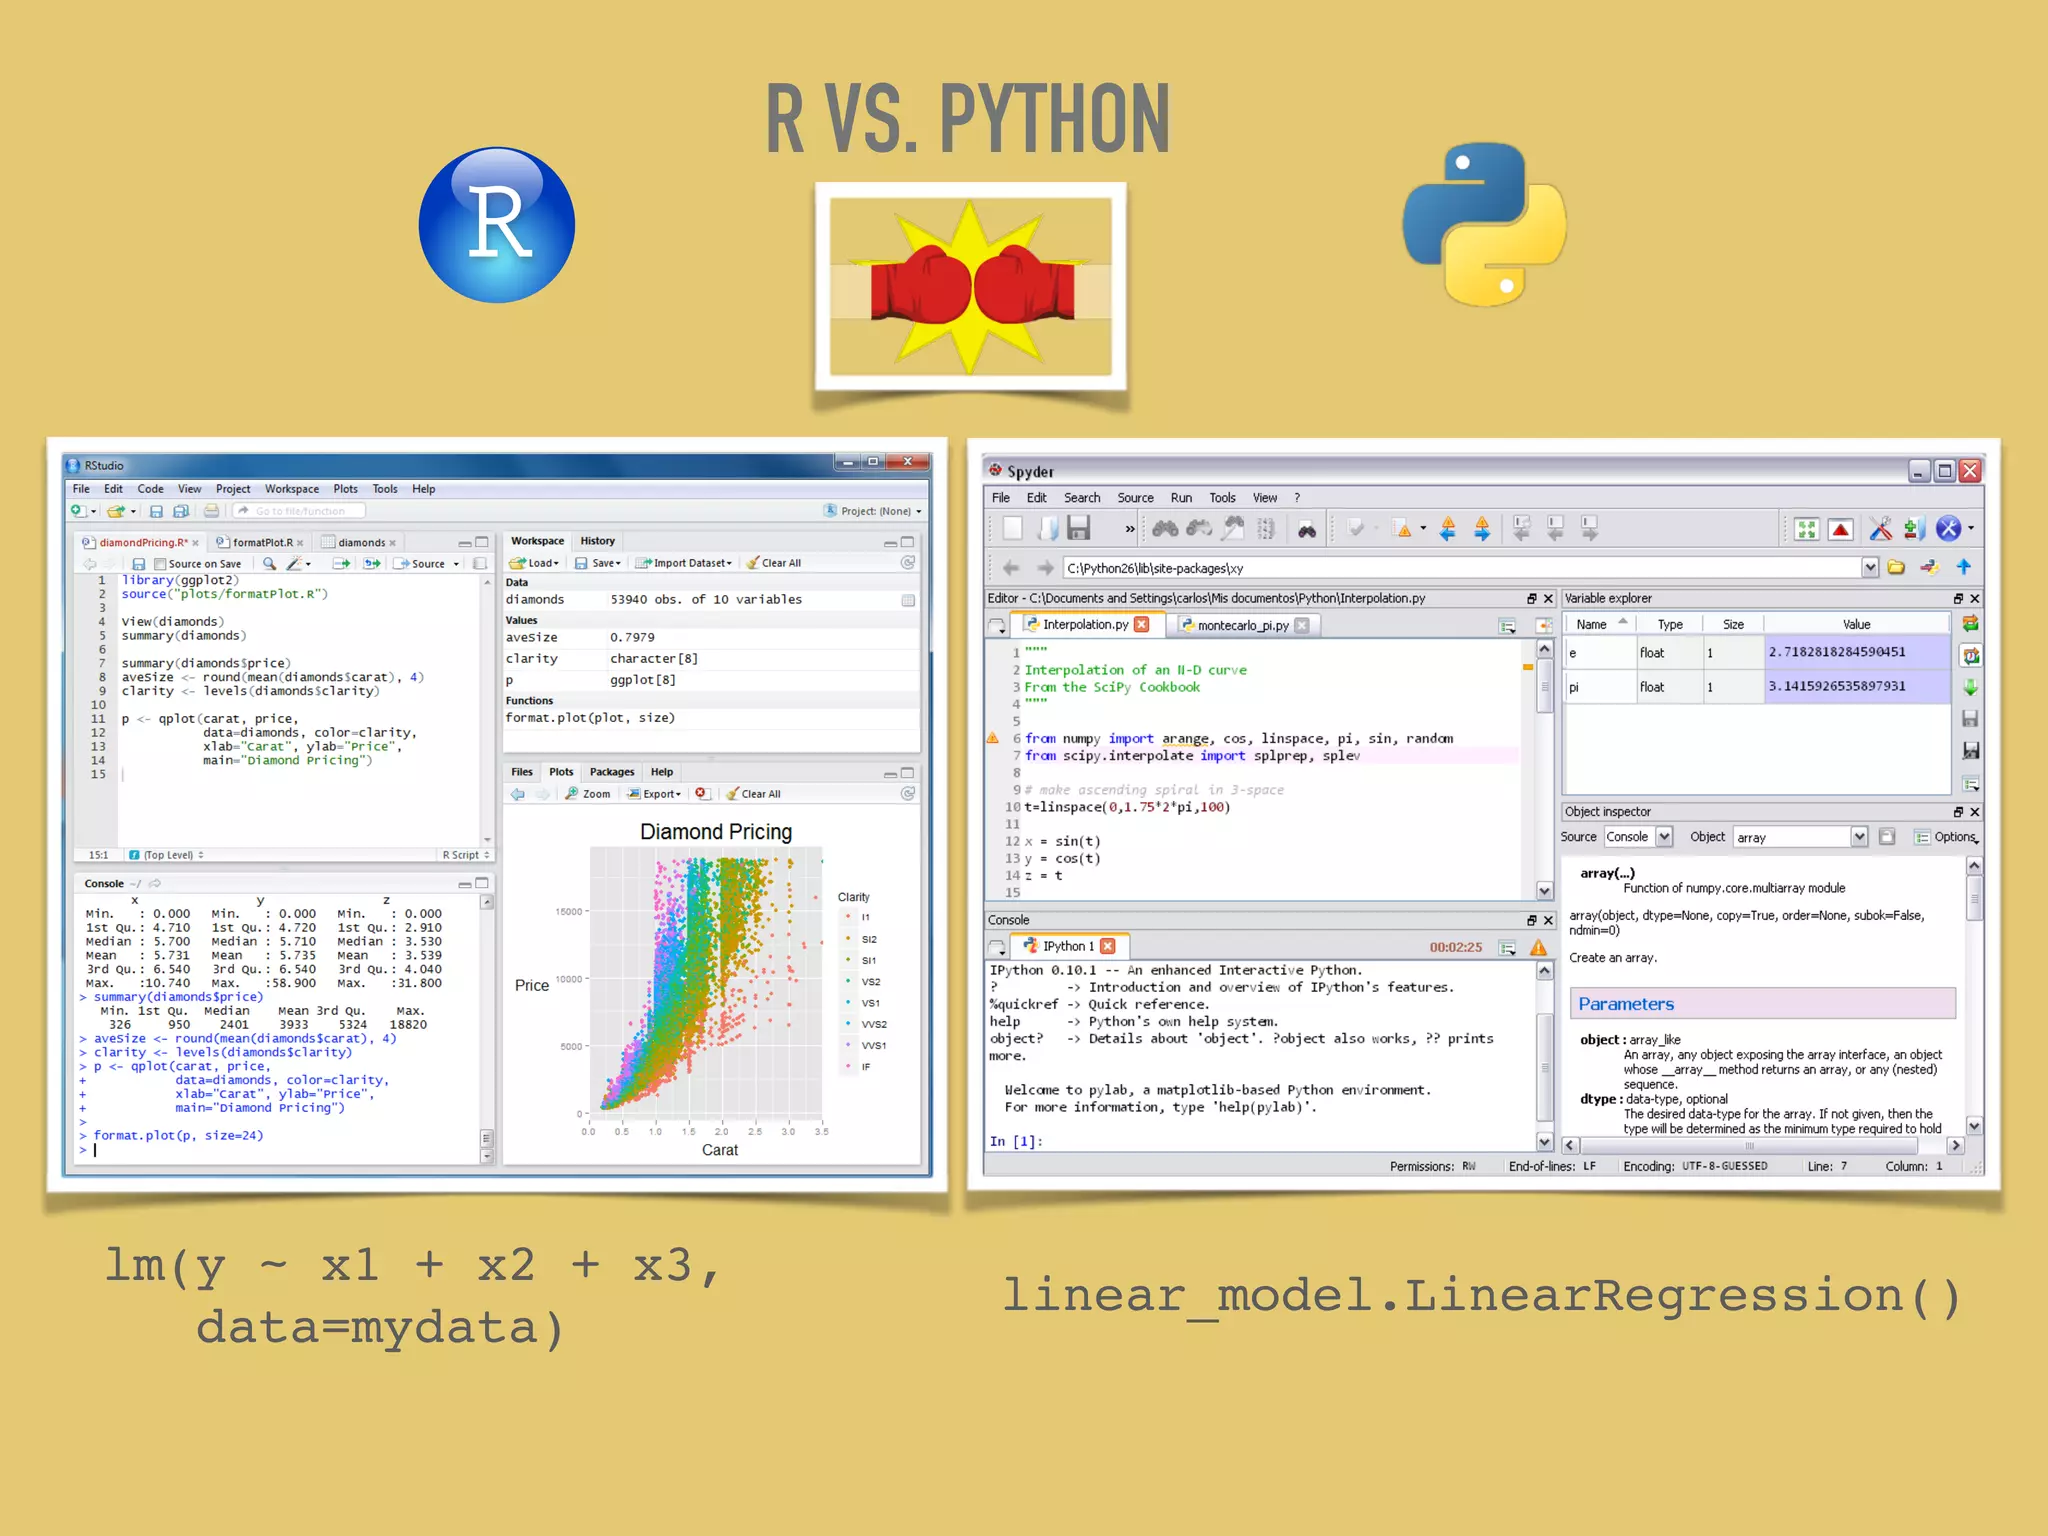2048x1536 pixels.
Task: Click the code tools wand icon in RStudio
Action: pos(295,563)
